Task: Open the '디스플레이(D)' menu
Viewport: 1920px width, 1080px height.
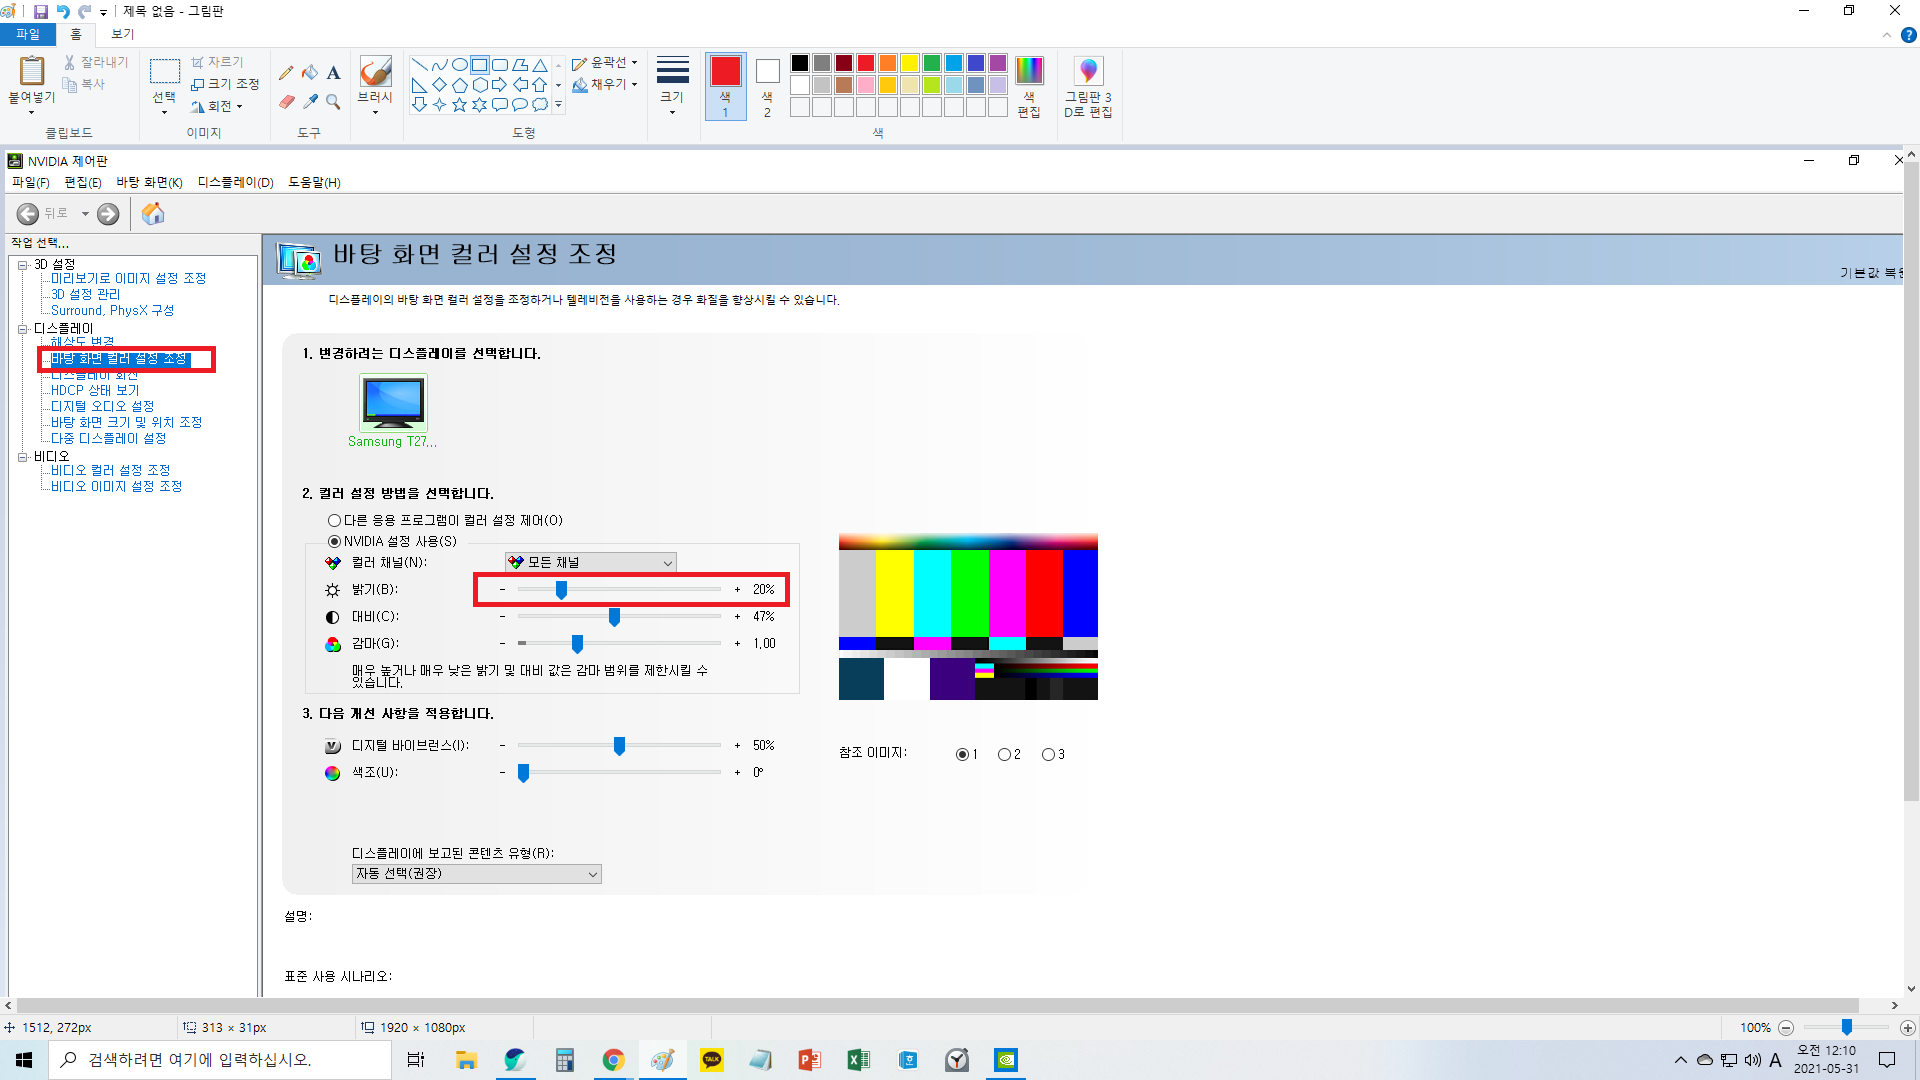Action: click(235, 182)
